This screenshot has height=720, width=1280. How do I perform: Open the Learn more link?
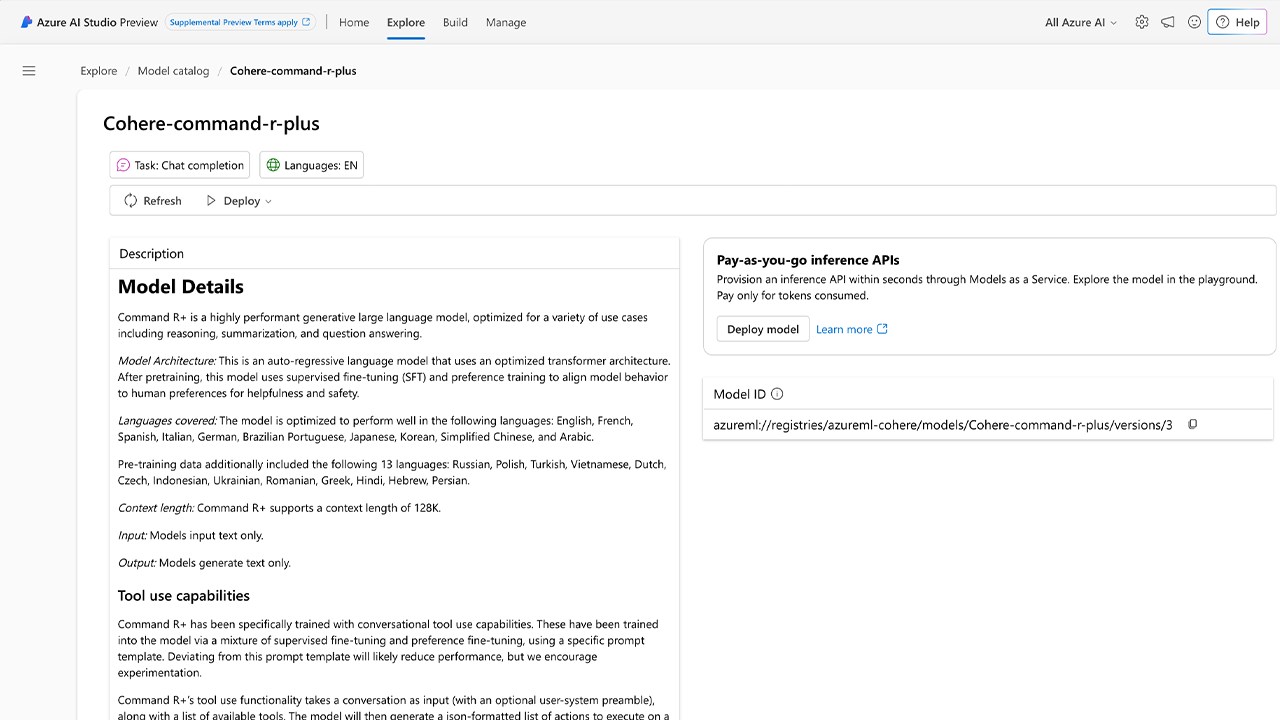[851, 329]
